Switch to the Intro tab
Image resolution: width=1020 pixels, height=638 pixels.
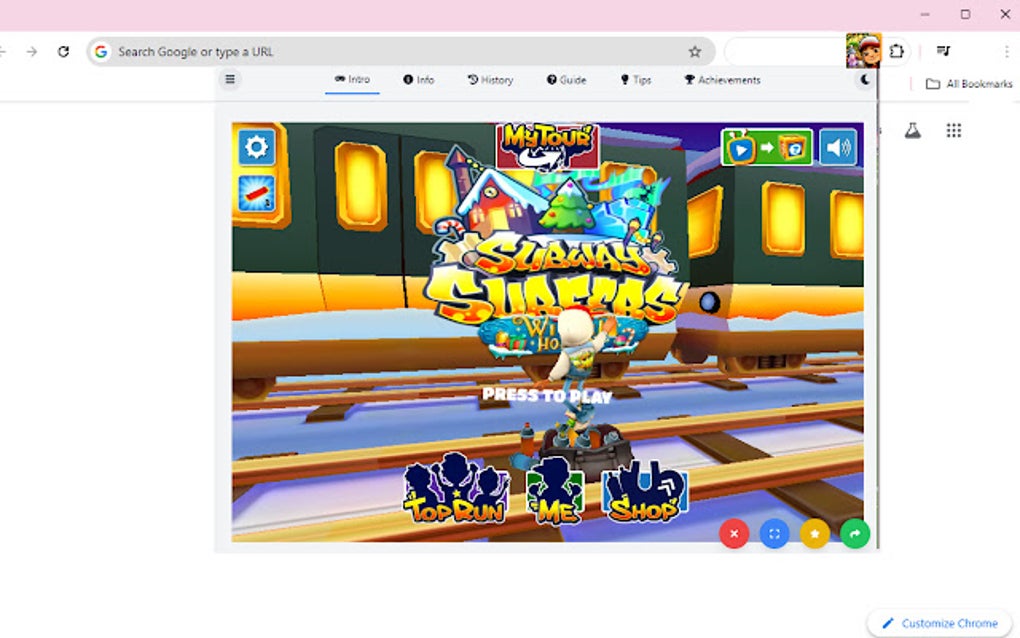click(352, 79)
